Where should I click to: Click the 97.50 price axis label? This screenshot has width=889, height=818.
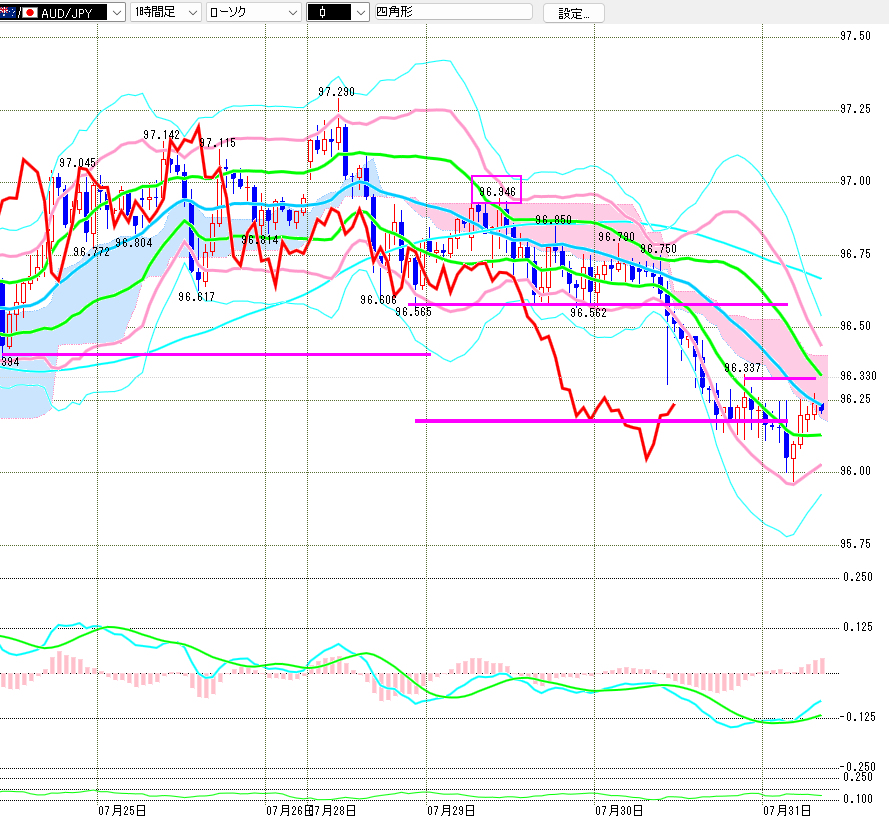(x=856, y=36)
